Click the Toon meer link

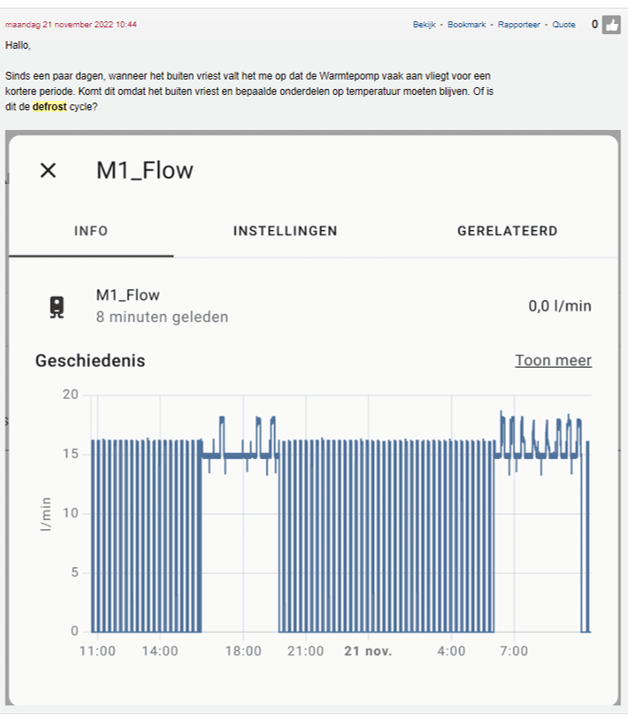553,360
